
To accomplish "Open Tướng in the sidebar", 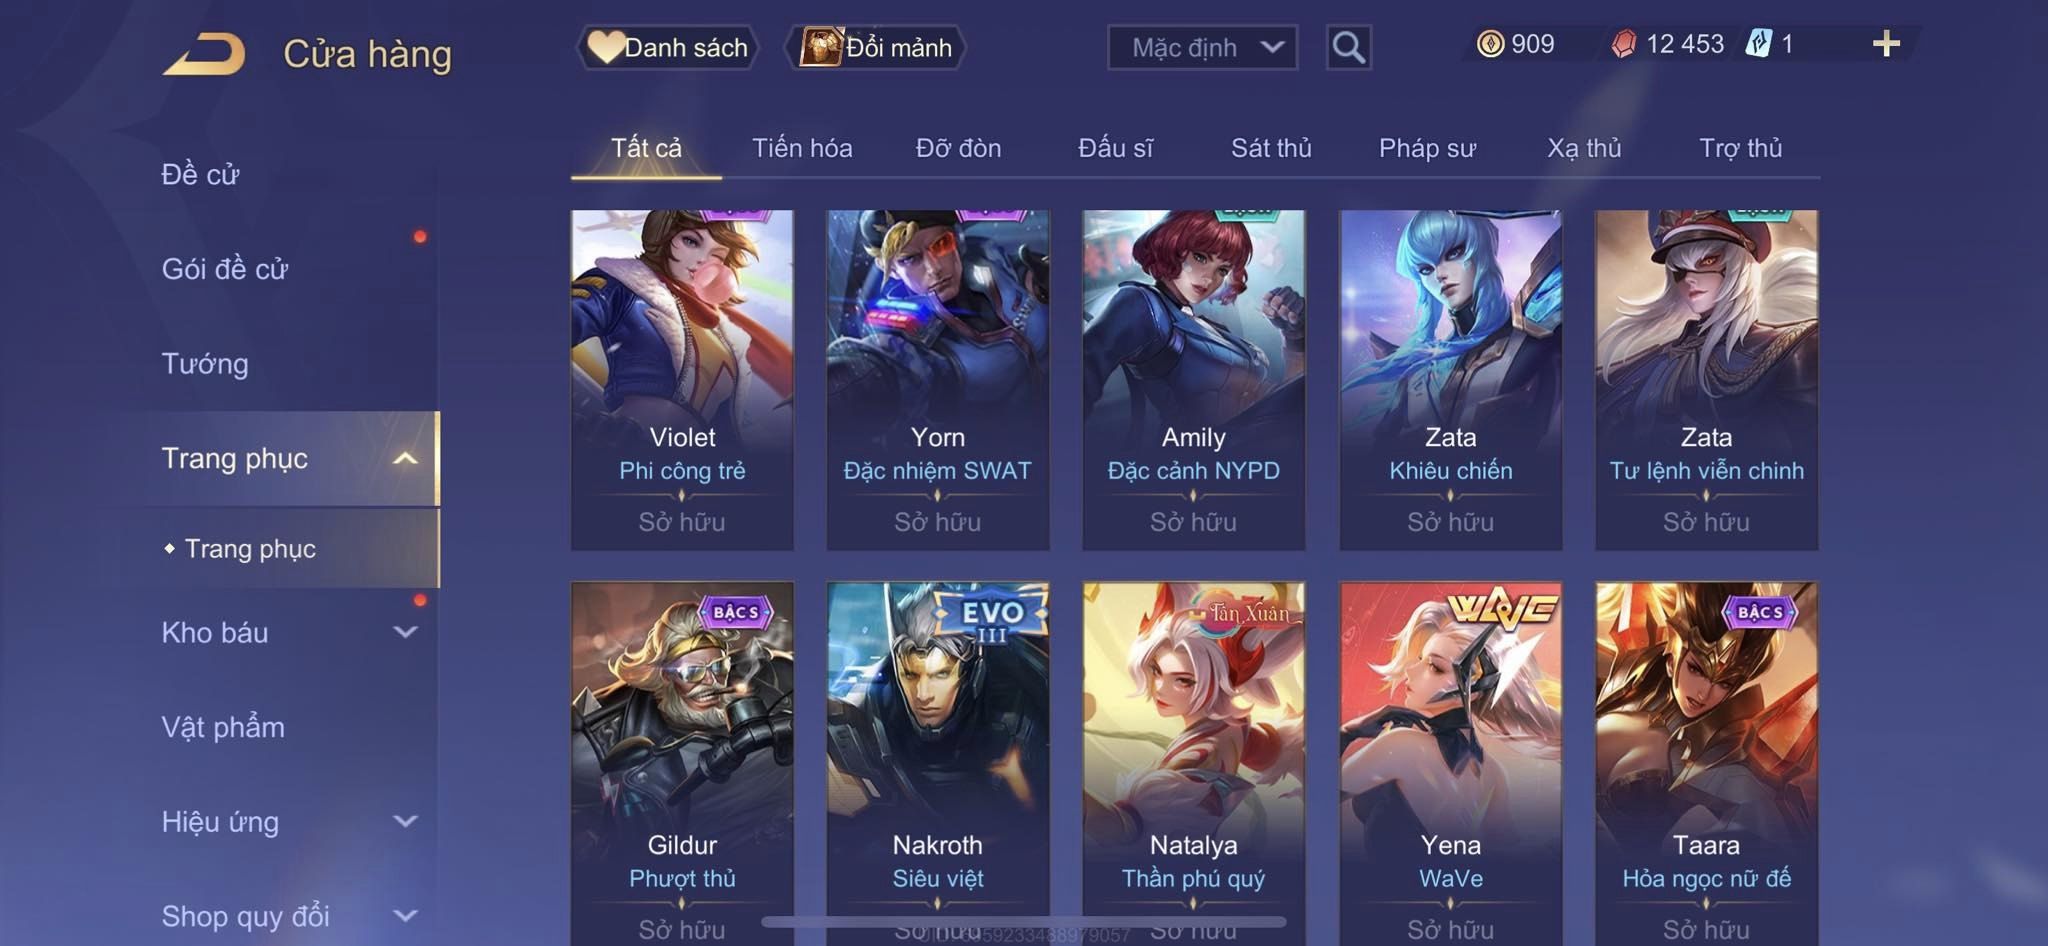I will tap(205, 364).
